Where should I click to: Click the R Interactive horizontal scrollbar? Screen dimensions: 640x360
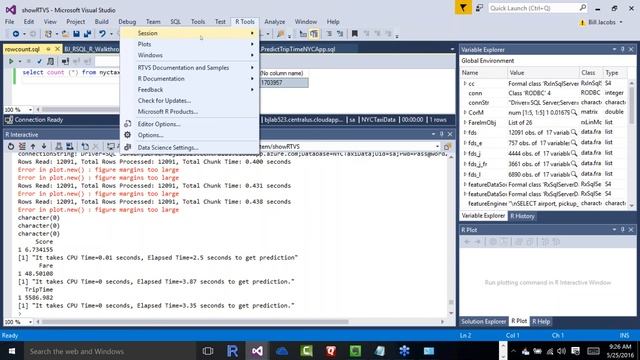195,322
